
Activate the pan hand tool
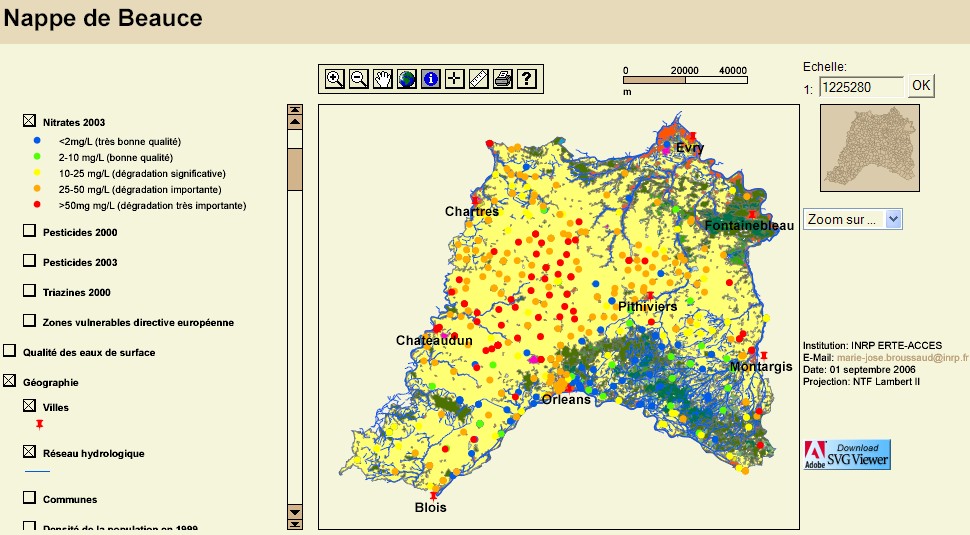[383, 79]
